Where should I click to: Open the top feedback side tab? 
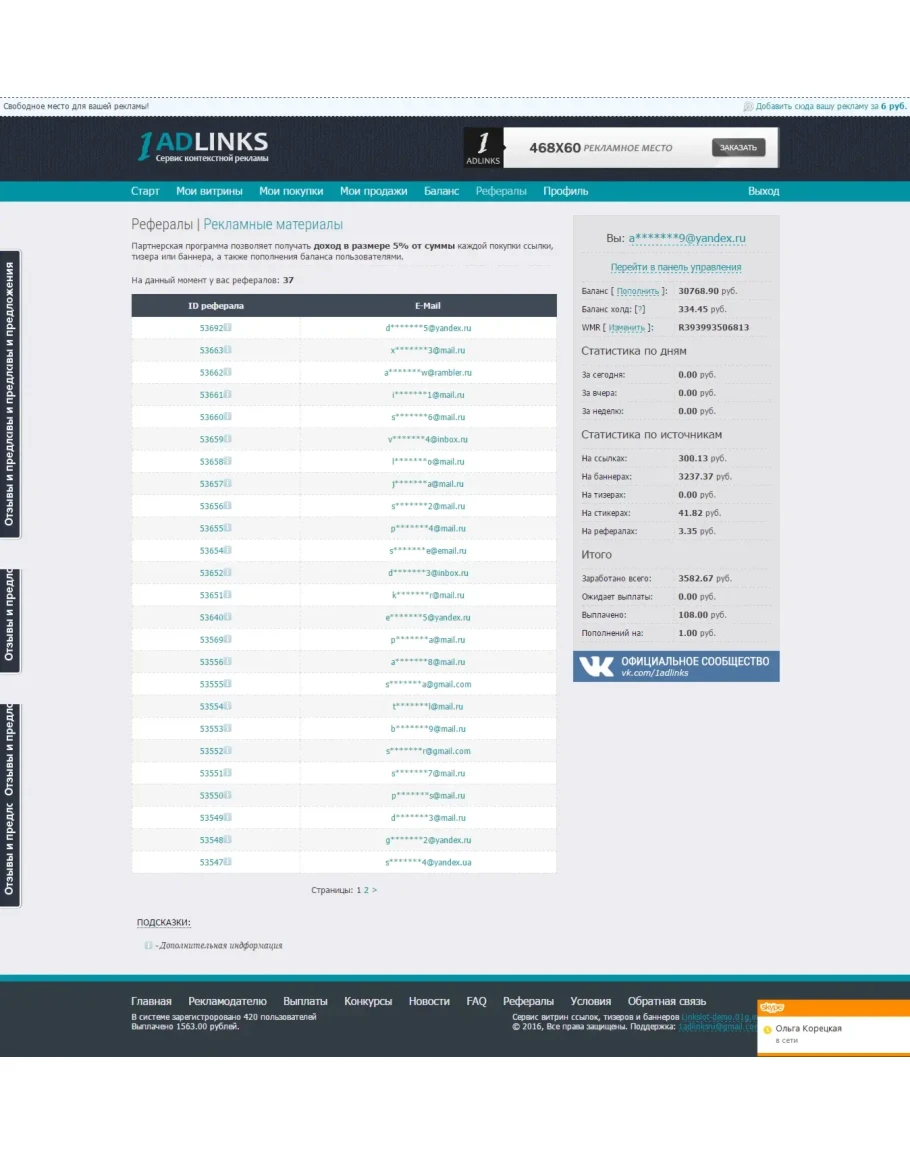[10, 393]
